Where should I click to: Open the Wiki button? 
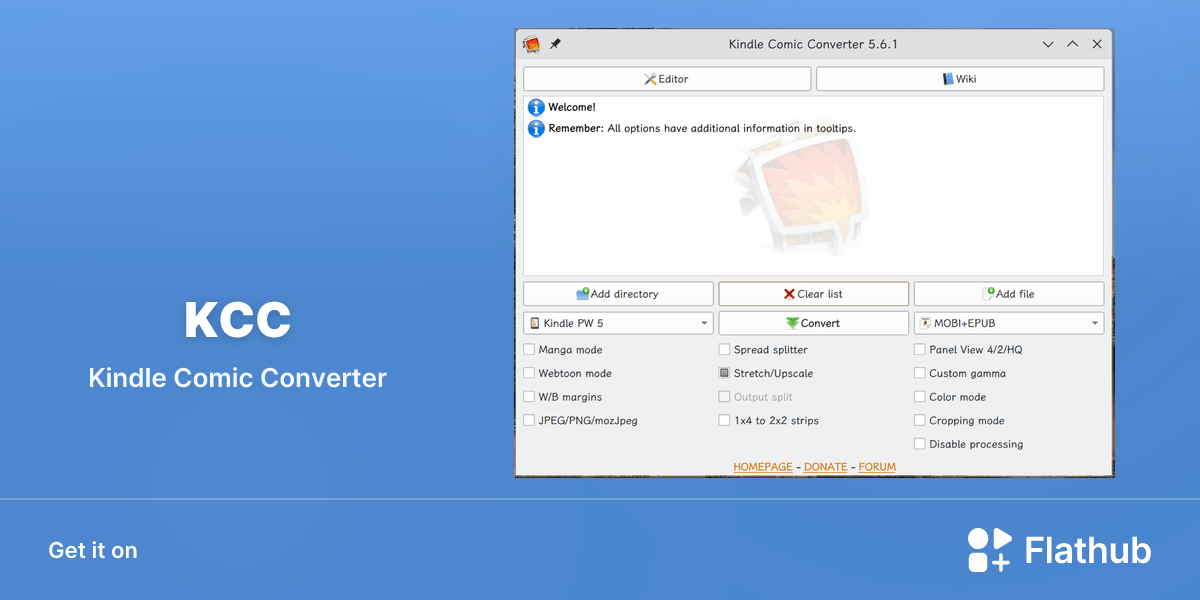click(960, 79)
